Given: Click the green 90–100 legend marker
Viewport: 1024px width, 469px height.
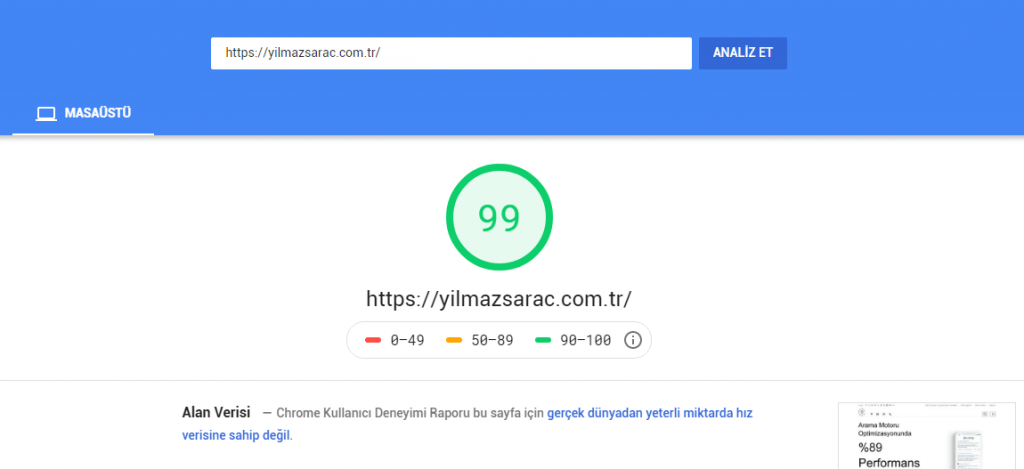Looking at the screenshot, I should point(543,340).
